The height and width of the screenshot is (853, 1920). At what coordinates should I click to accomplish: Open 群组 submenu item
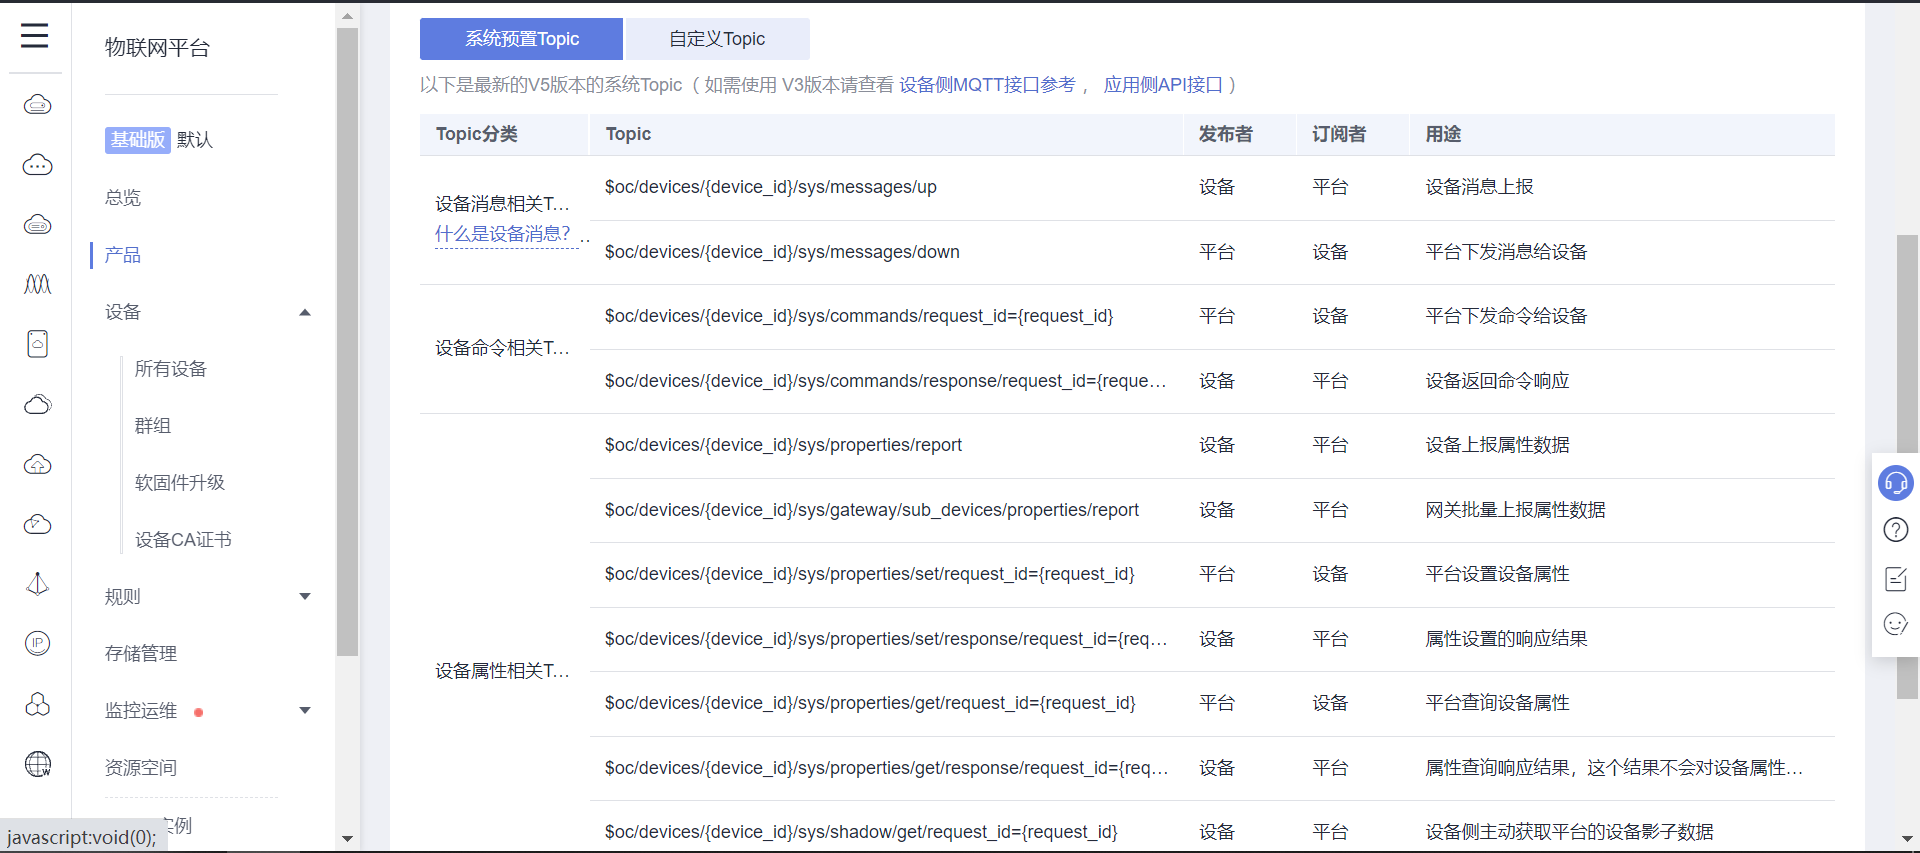click(153, 426)
